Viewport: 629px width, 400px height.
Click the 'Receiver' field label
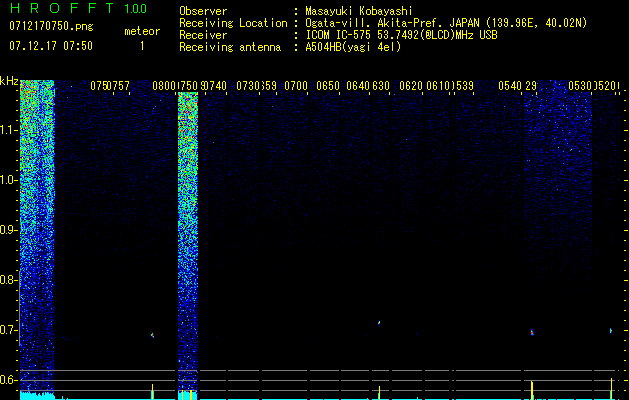pyautogui.click(x=203, y=35)
